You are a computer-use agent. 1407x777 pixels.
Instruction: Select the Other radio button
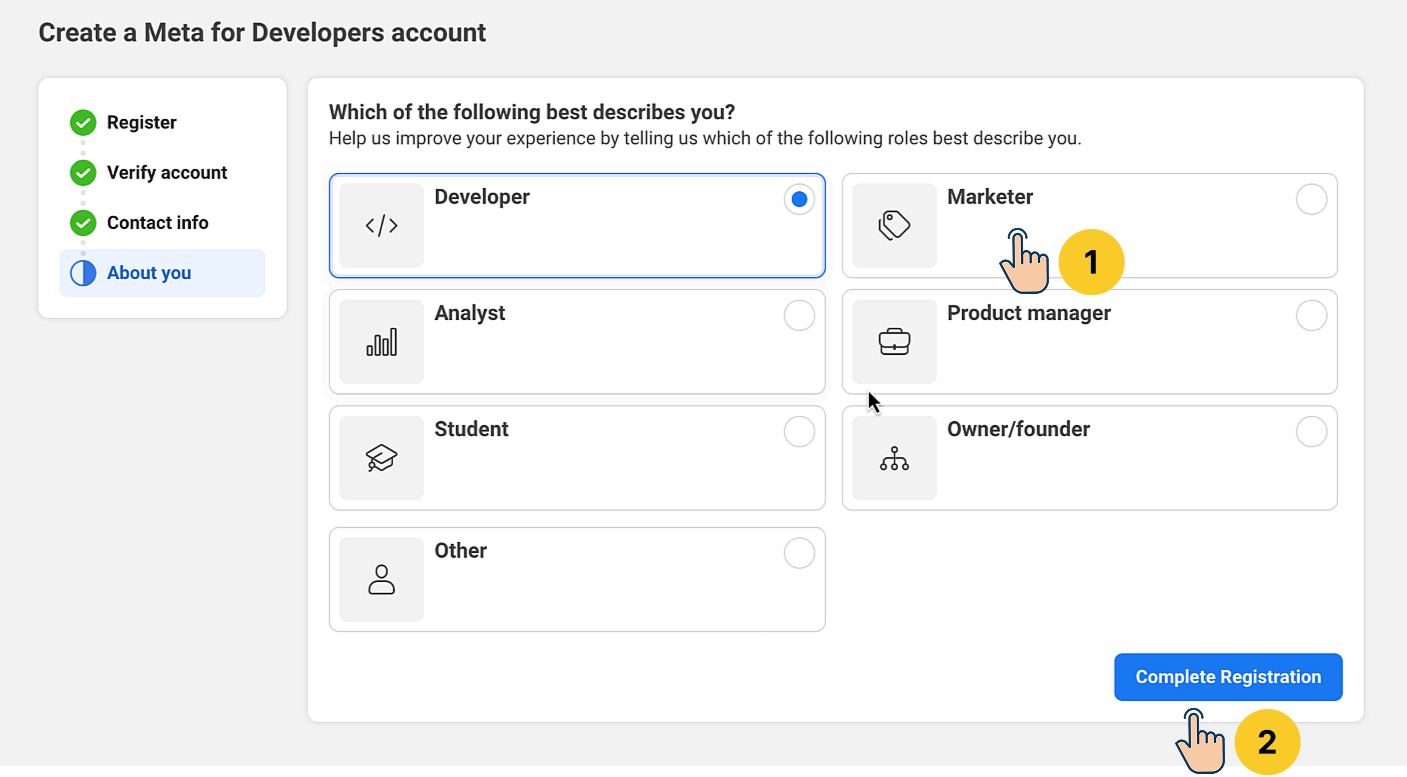[x=799, y=553]
